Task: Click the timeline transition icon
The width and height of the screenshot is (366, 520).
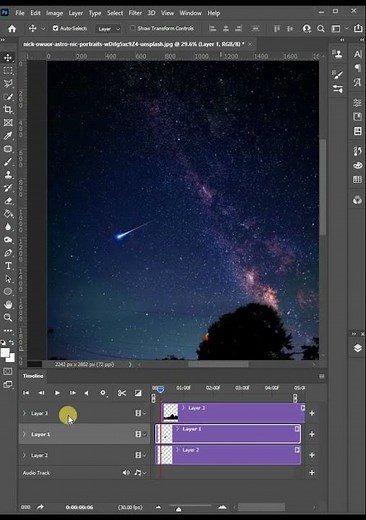Action: click(138, 393)
